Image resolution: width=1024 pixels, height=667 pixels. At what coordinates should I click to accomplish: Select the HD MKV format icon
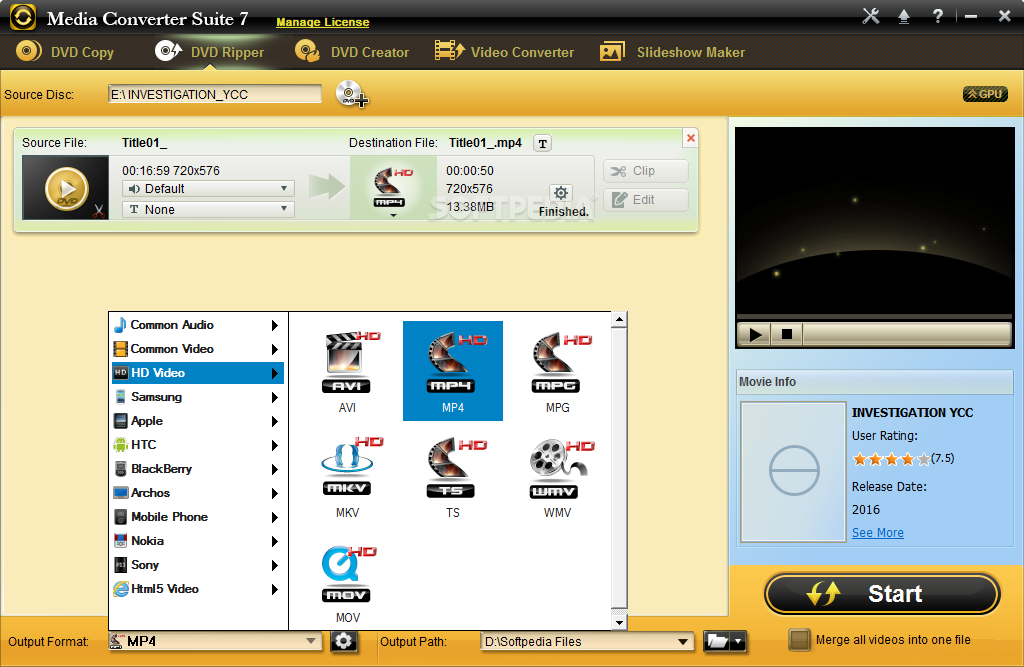(347, 476)
